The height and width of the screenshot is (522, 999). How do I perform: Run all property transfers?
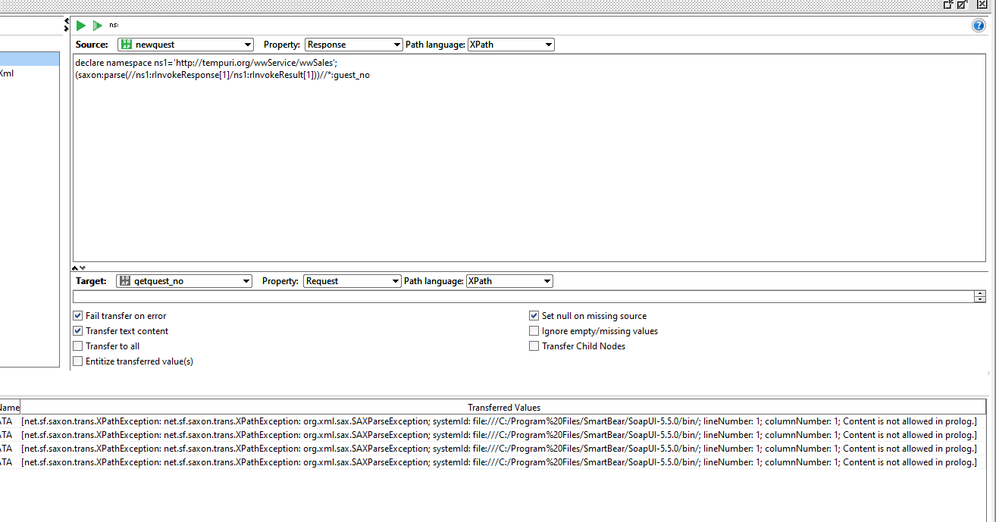coord(97,25)
